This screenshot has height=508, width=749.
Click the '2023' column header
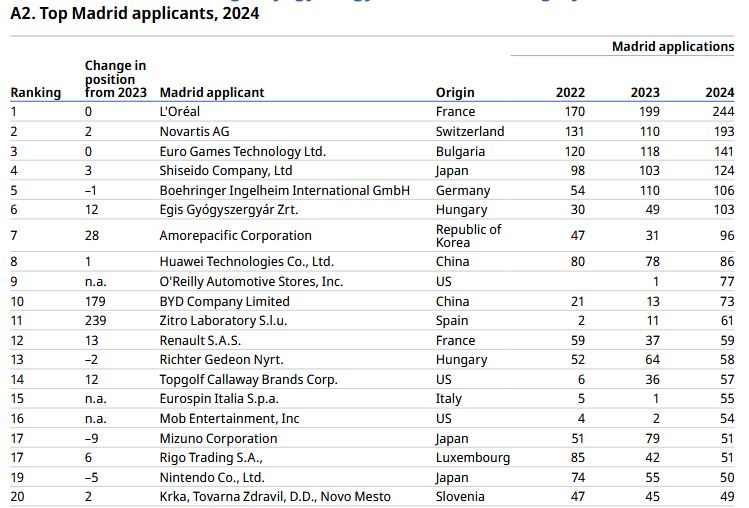[645, 92]
